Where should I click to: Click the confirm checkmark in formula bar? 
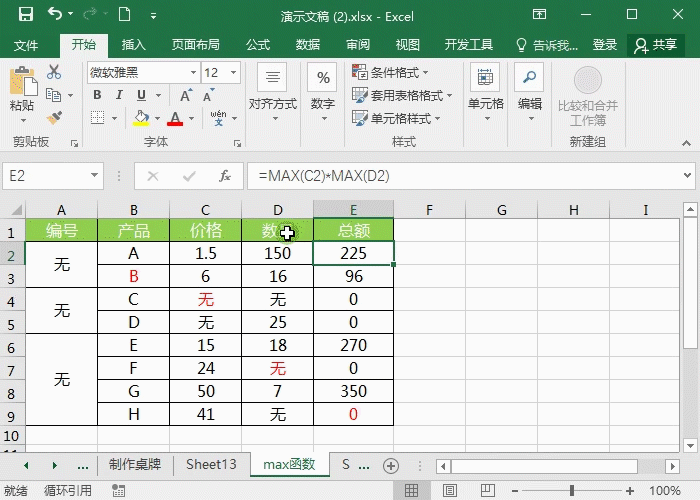tap(189, 176)
